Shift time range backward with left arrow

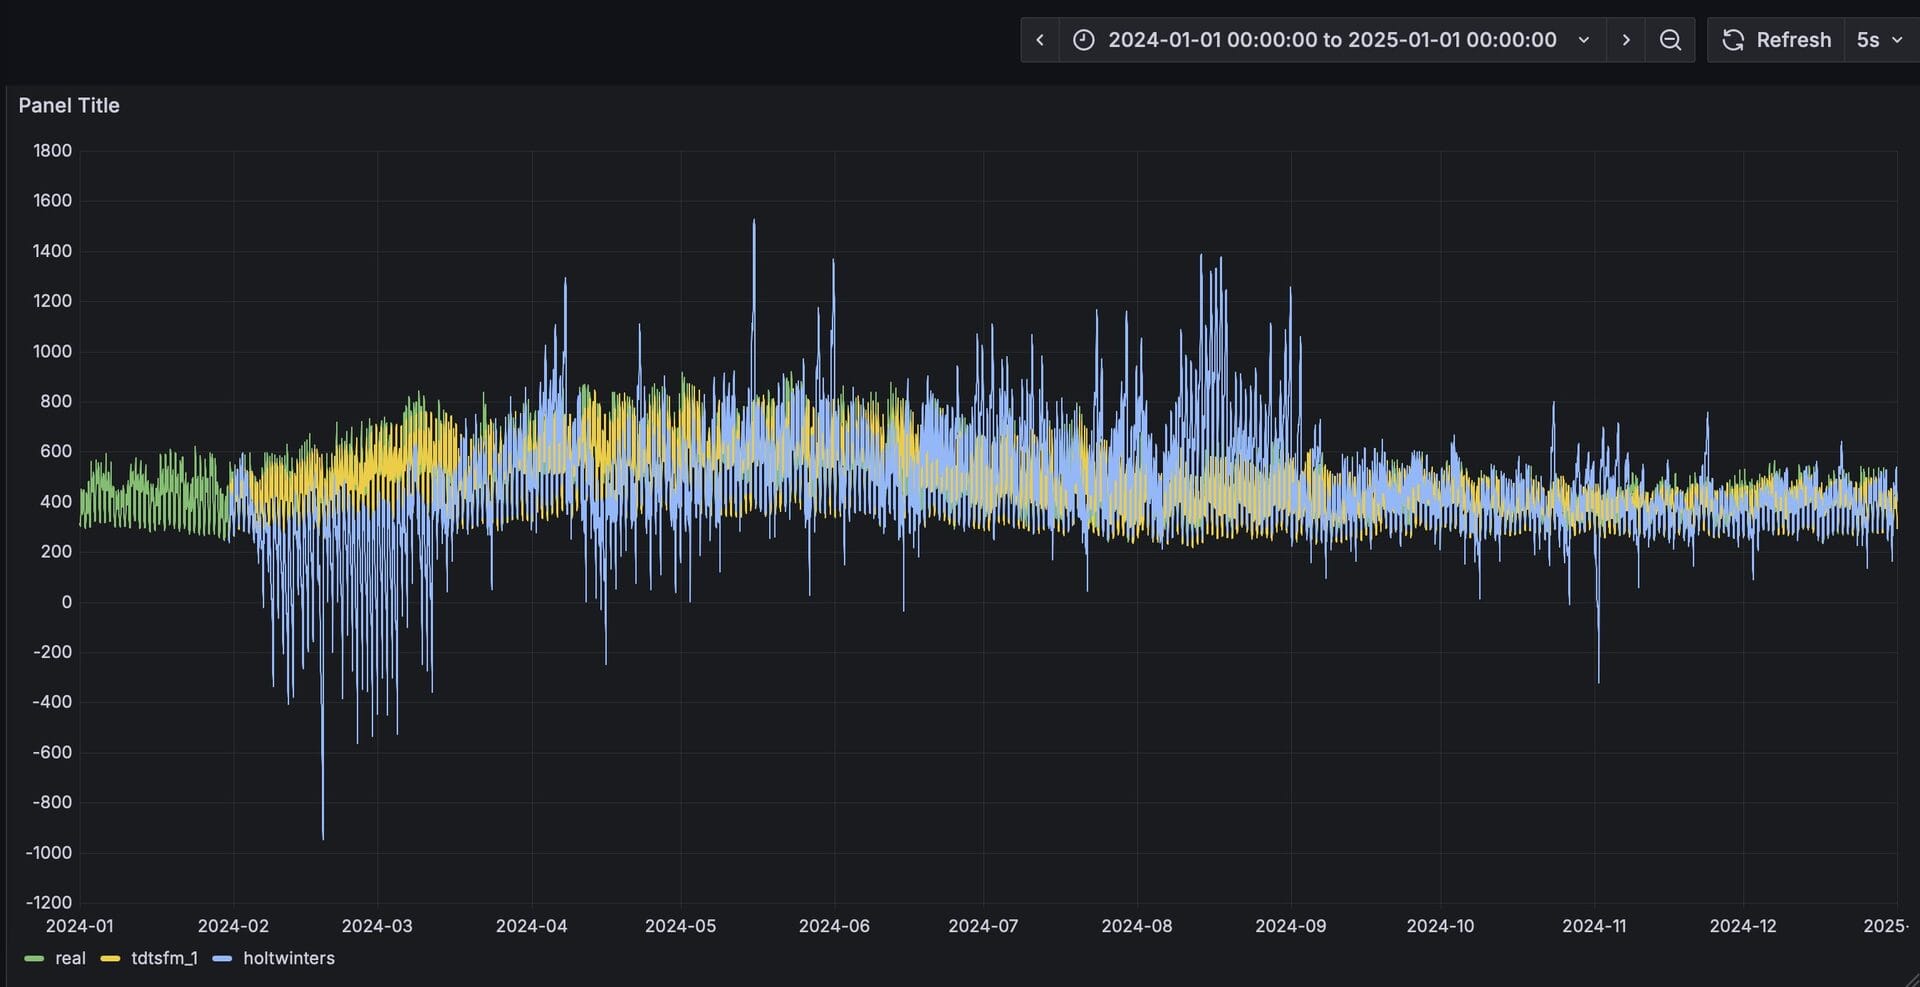tap(1040, 40)
